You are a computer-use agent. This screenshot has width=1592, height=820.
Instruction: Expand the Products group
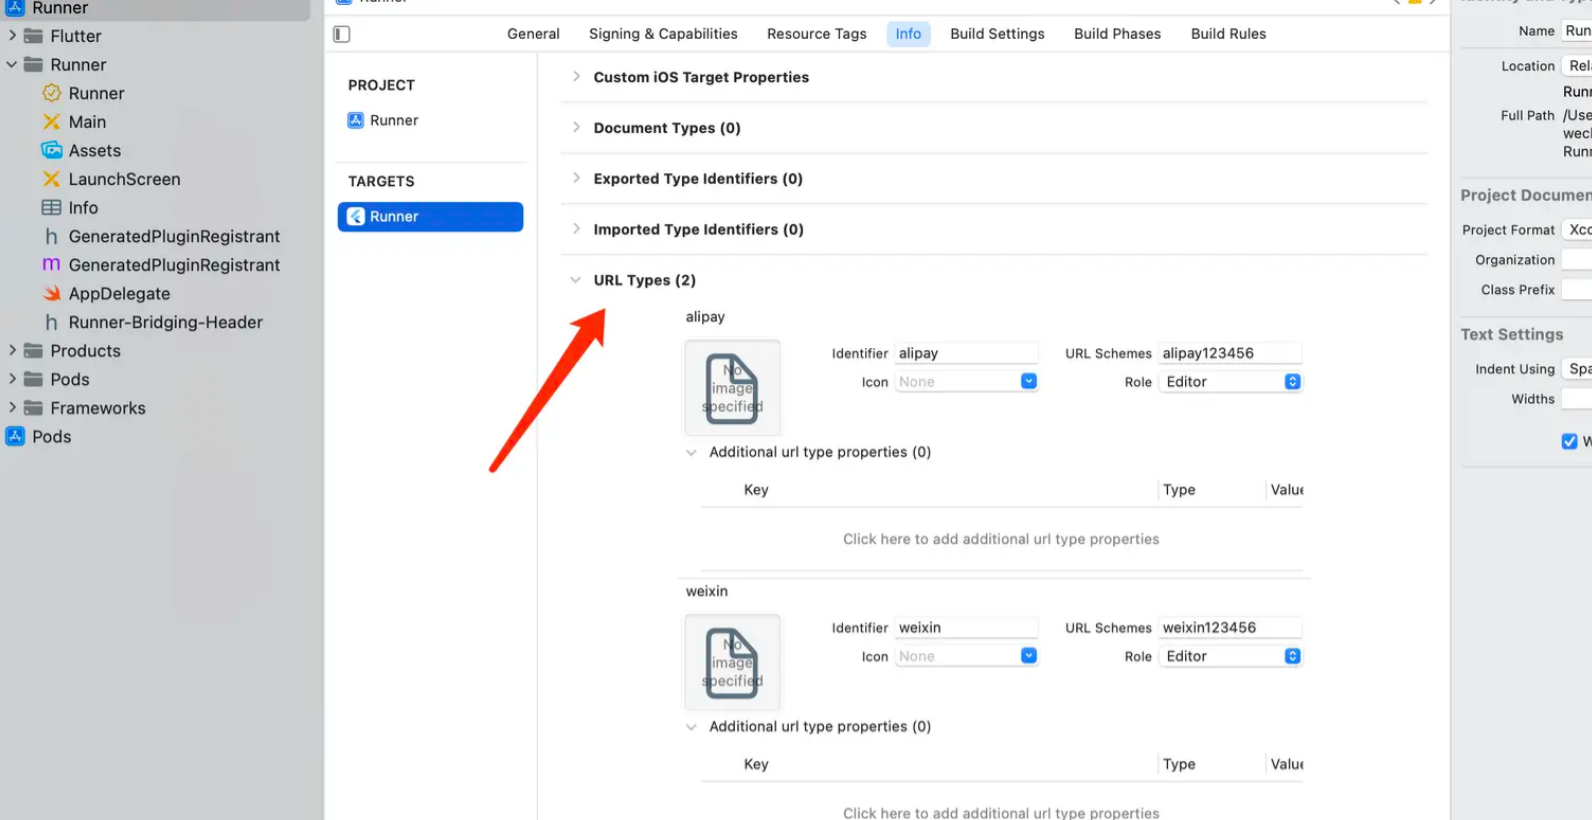pyautogui.click(x=12, y=351)
